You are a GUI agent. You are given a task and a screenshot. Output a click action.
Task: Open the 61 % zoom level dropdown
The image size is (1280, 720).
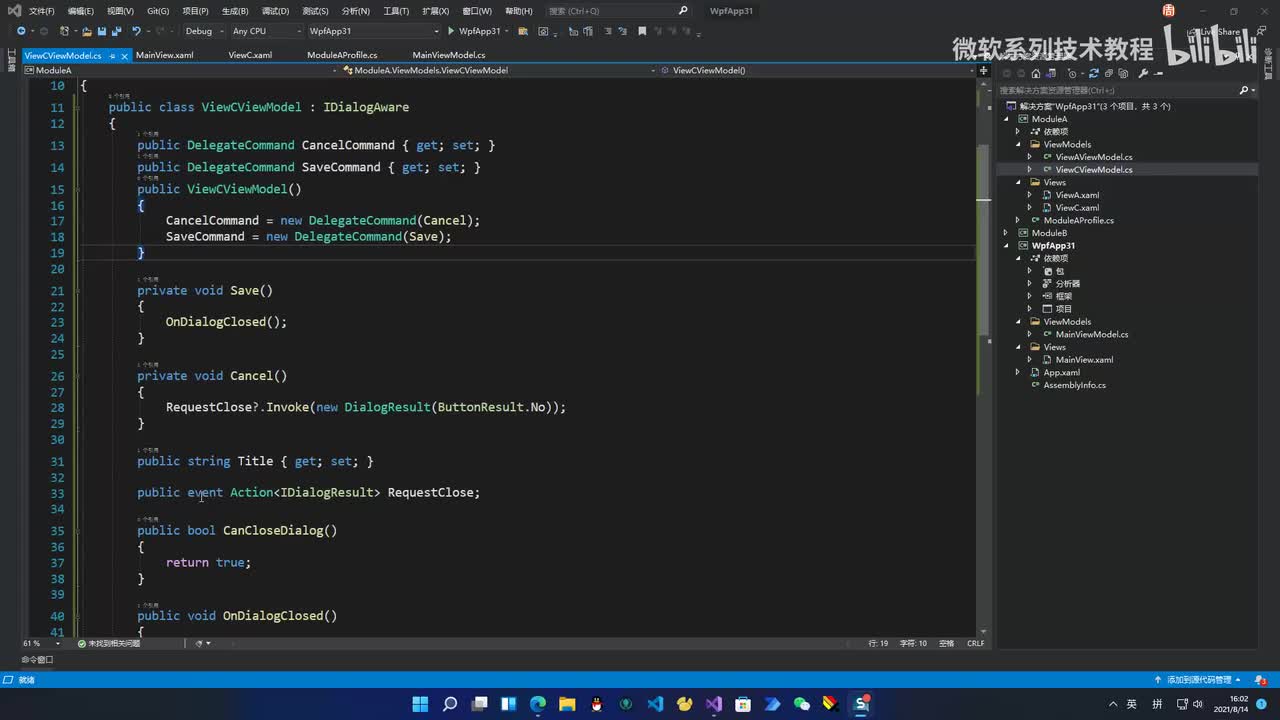pyautogui.click(x=42, y=643)
